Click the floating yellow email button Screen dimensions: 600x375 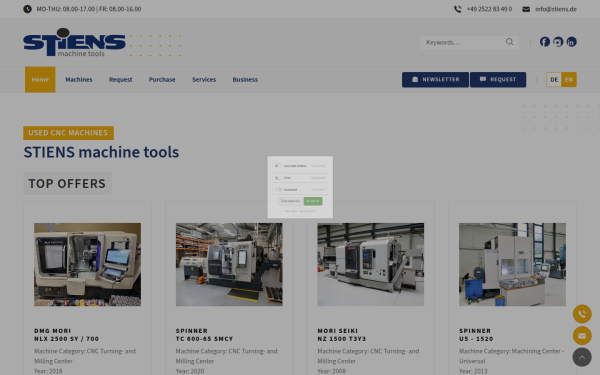[x=582, y=336]
